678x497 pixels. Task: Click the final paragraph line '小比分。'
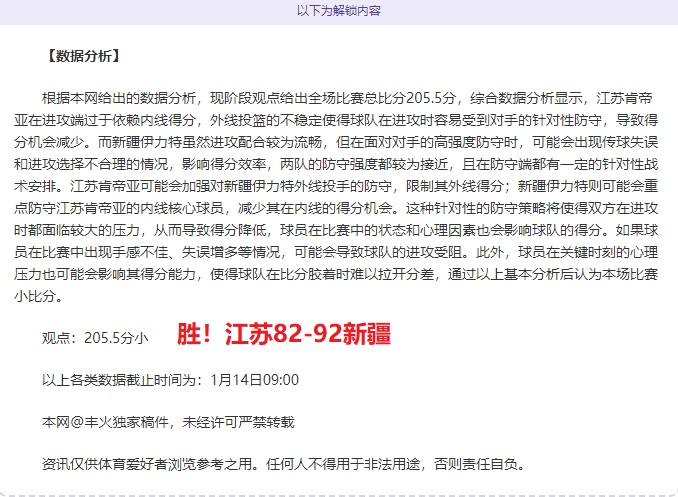point(38,296)
